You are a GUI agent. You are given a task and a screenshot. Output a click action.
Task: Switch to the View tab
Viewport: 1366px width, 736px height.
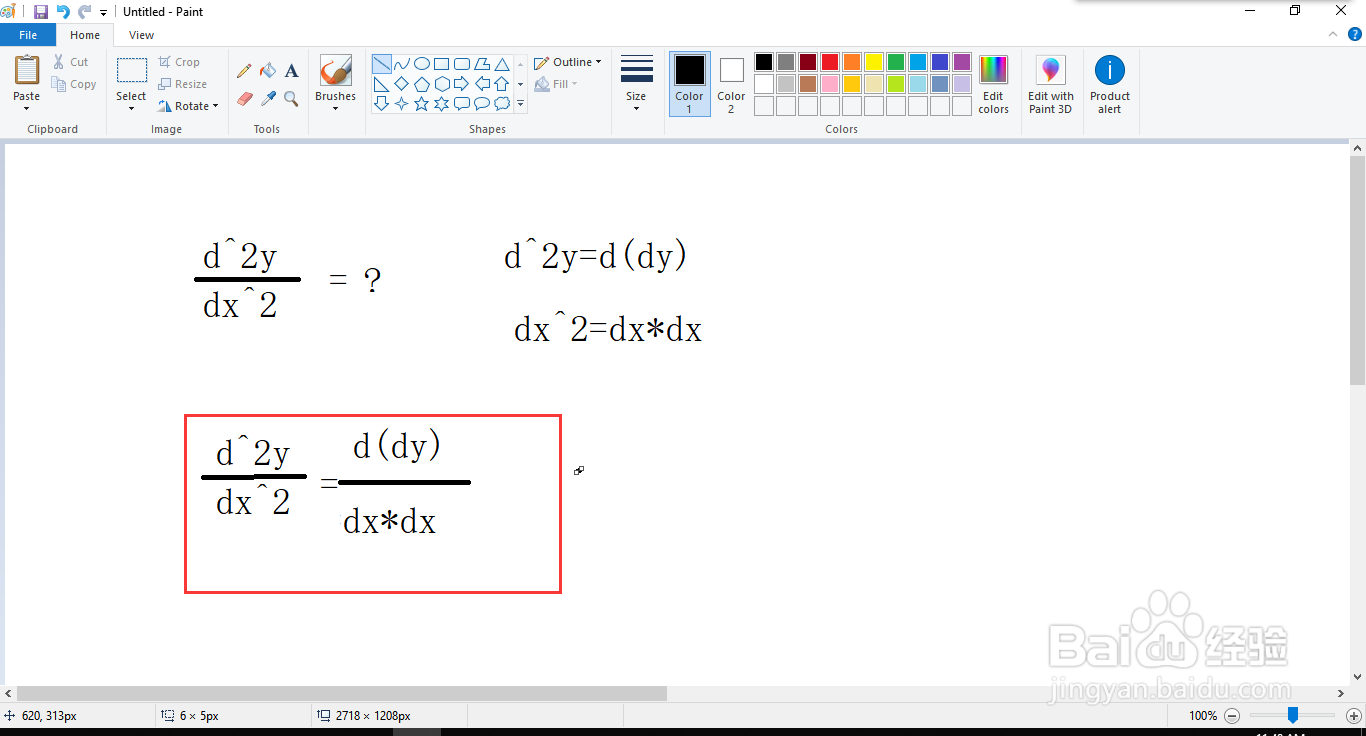(x=140, y=34)
